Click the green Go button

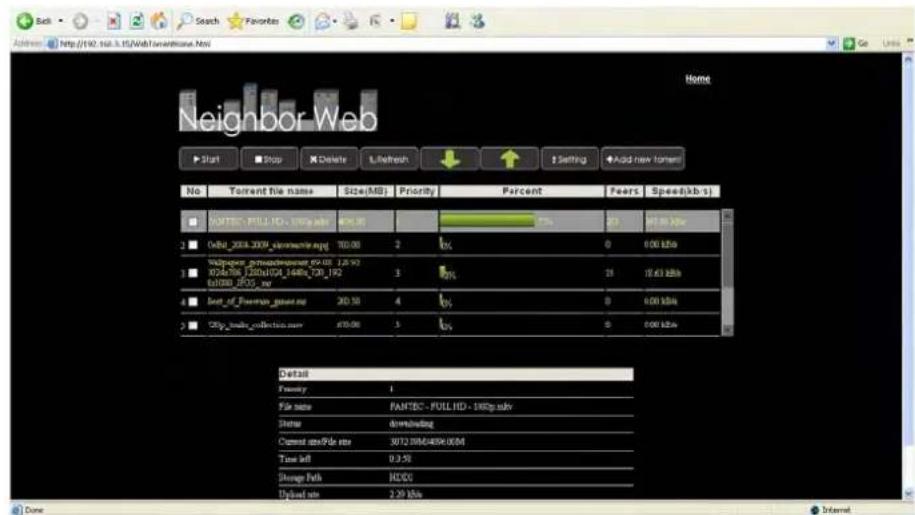click(x=856, y=44)
